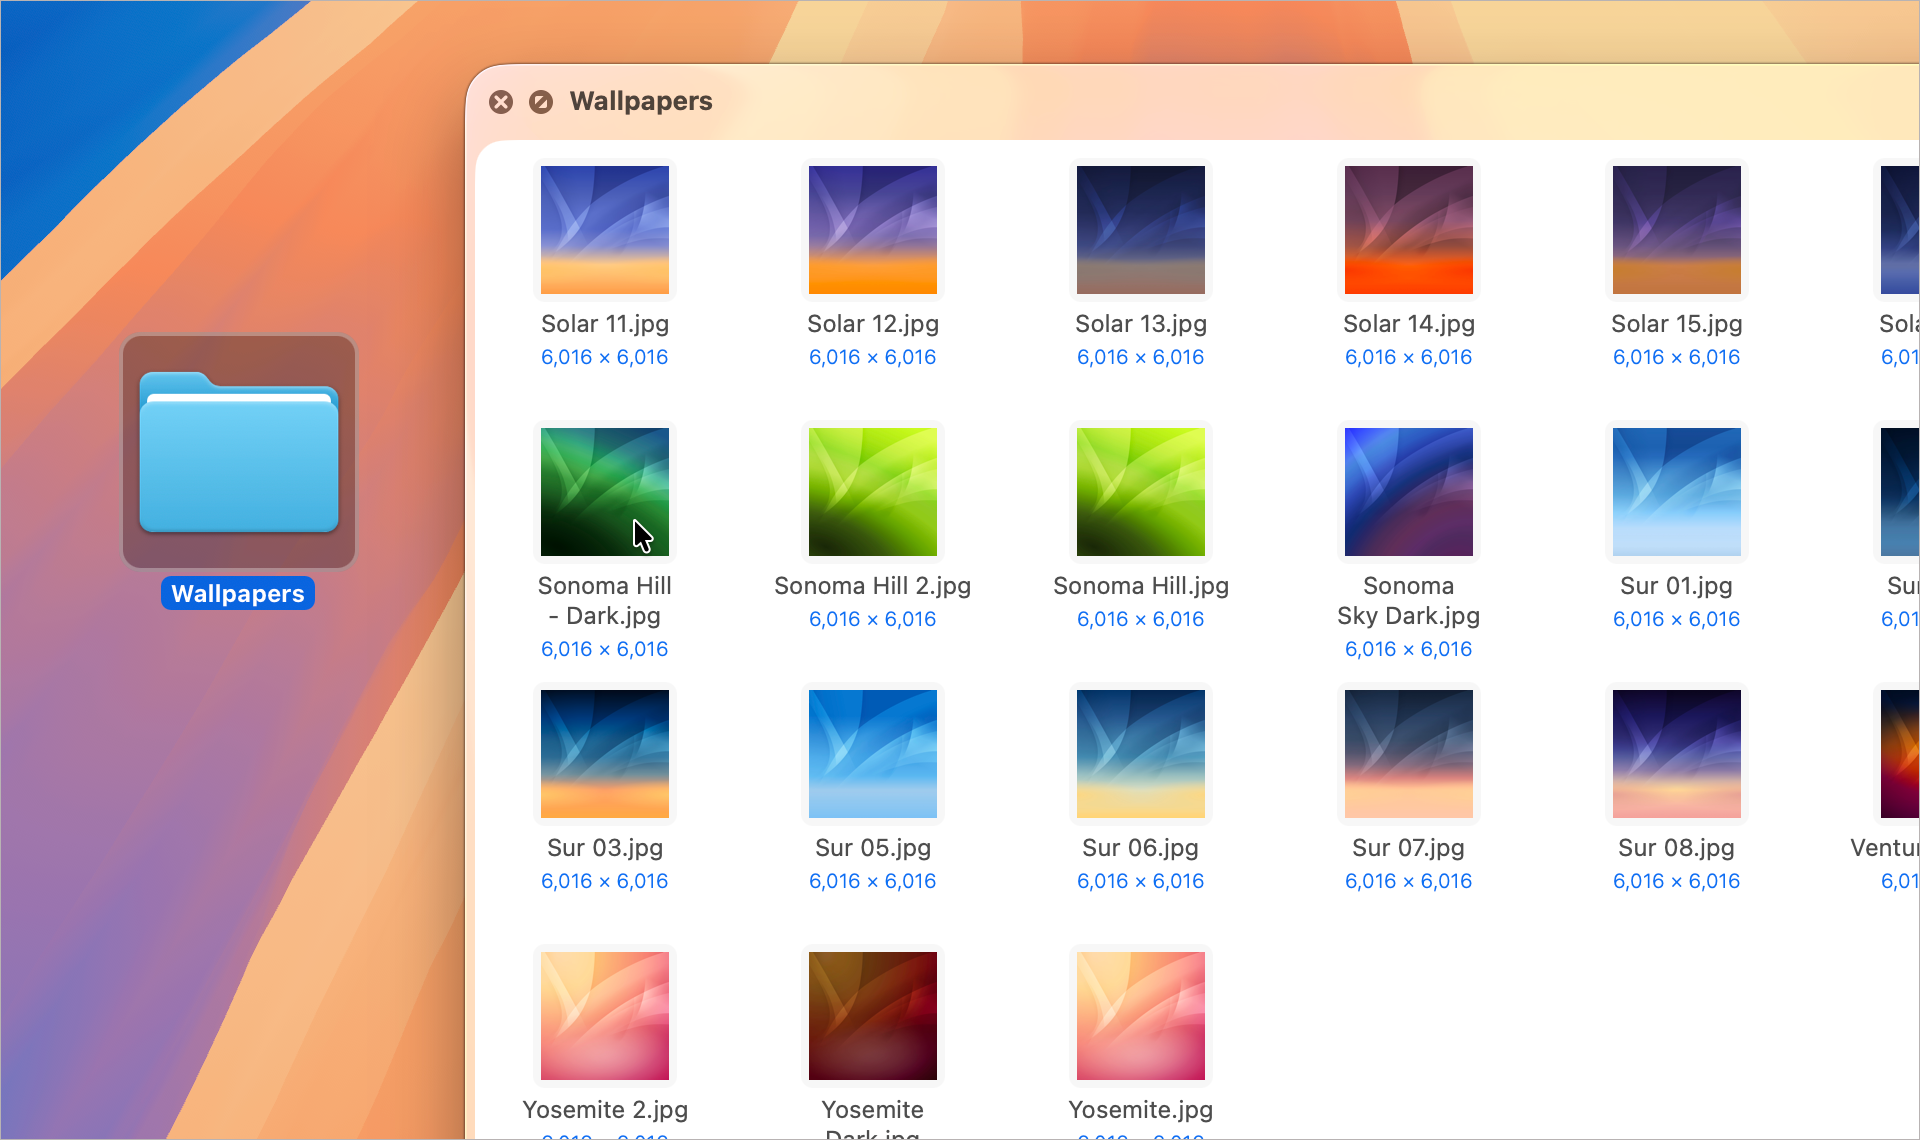Choose the Sur 08.jpg wallpaper
Image resolution: width=1920 pixels, height=1140 pixels.
coord(1677,754)
